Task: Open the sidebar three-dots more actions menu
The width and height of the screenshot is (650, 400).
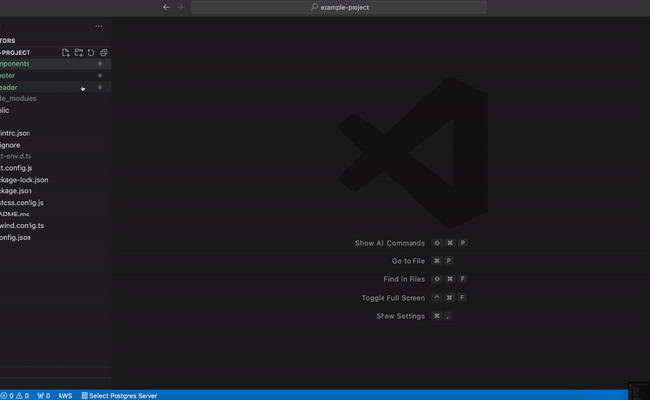Action: click(x=99, y=26)
